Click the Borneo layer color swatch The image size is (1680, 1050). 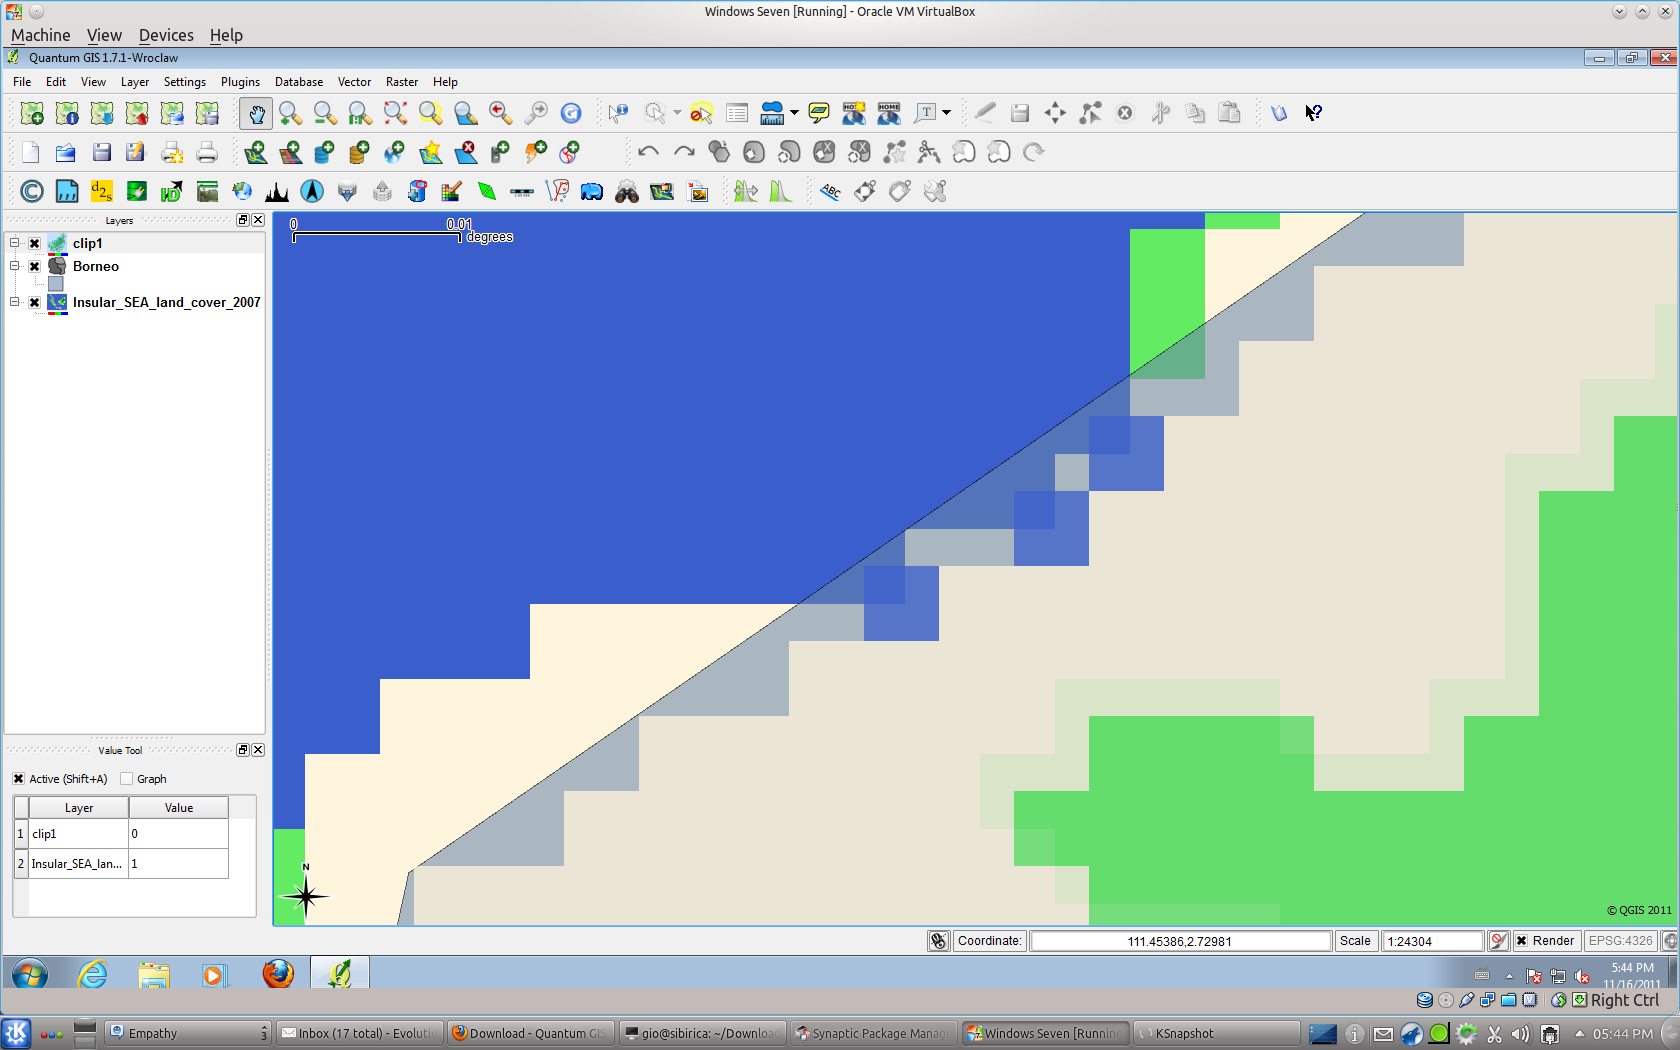(56, 284)
